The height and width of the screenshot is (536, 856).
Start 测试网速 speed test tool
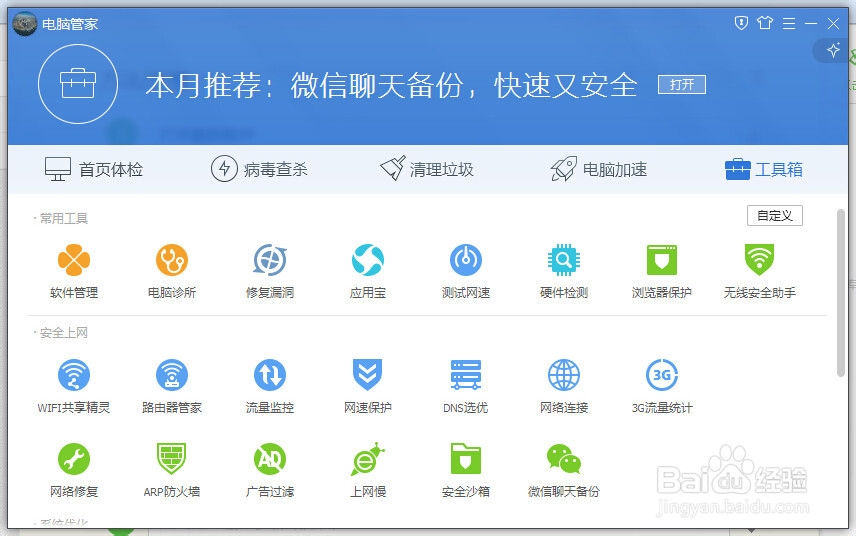pyautogui.click(x=466, y=271)
